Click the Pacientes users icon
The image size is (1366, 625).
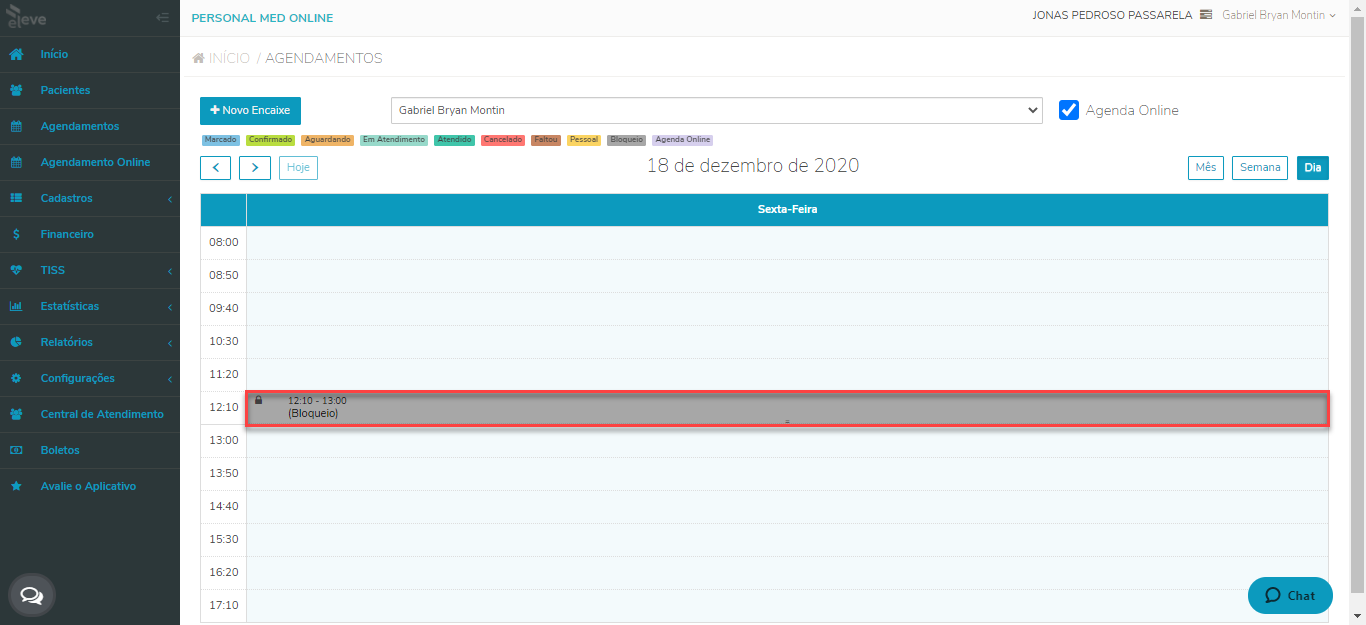pos(16,90)
